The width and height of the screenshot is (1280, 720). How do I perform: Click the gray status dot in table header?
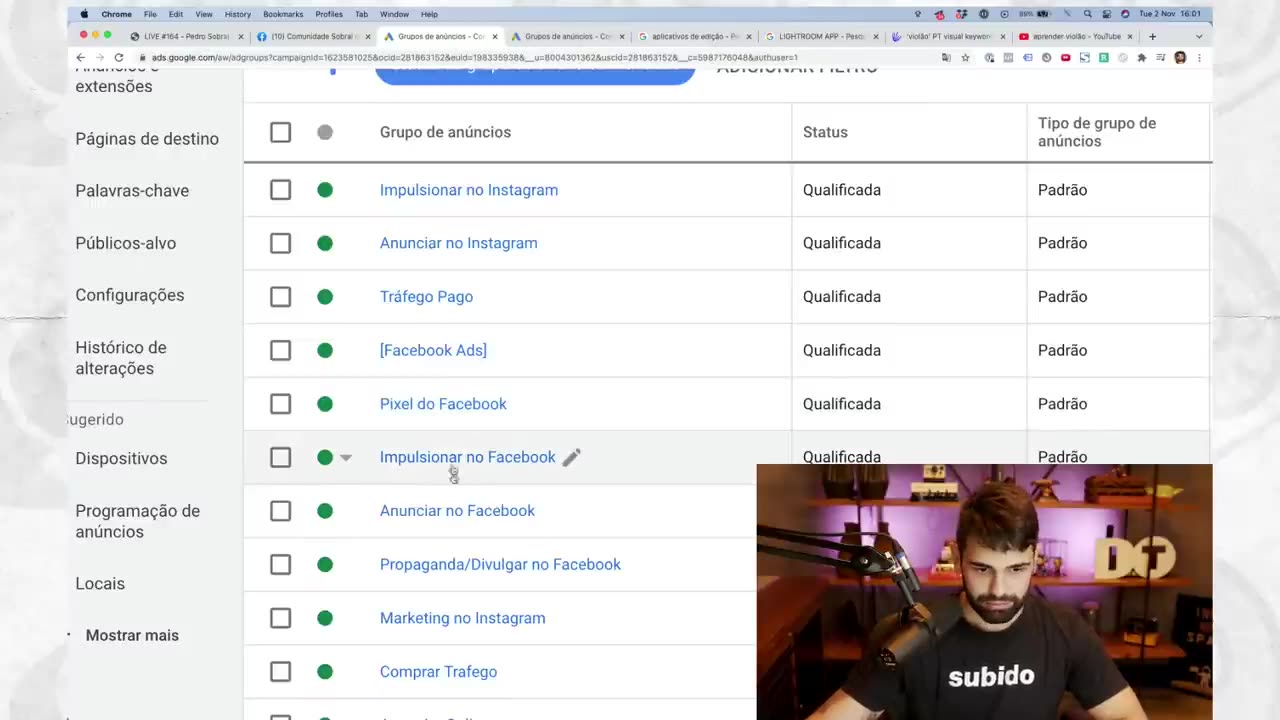(325, 132)
